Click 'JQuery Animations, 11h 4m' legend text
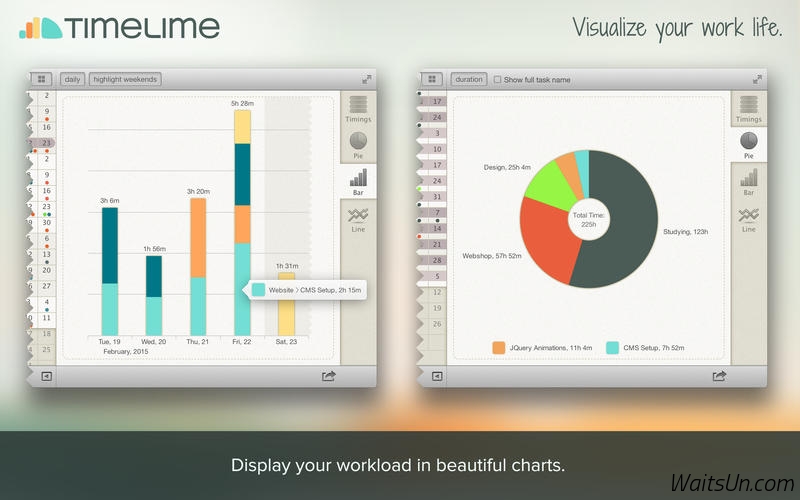 coord(551,348)
